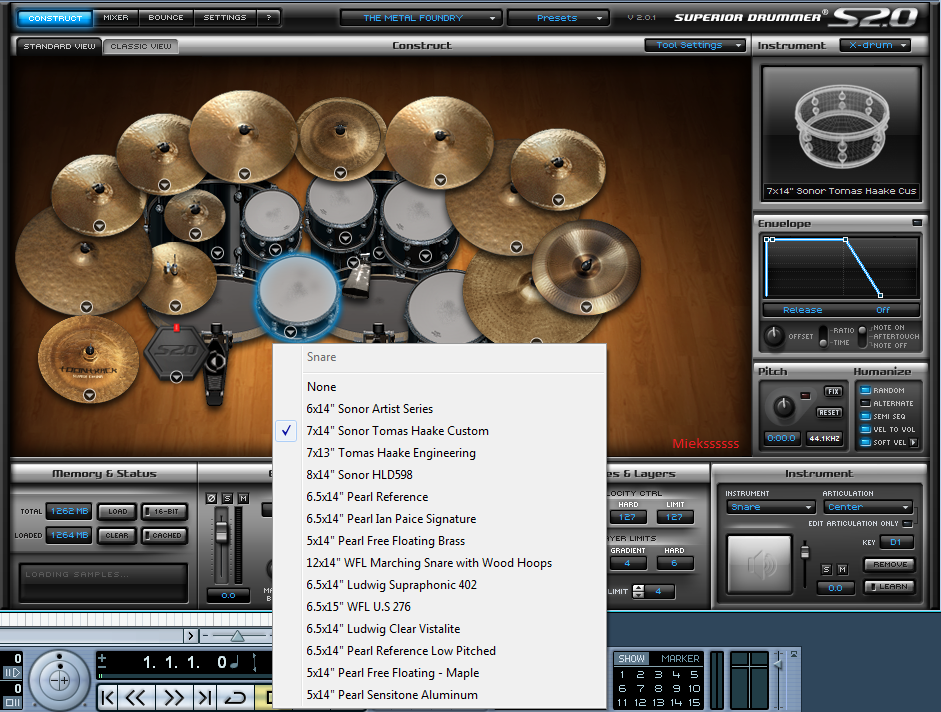The image size is (941, 712).
Task: Toggle the Random humanize option
Action: tap(865, 390)
